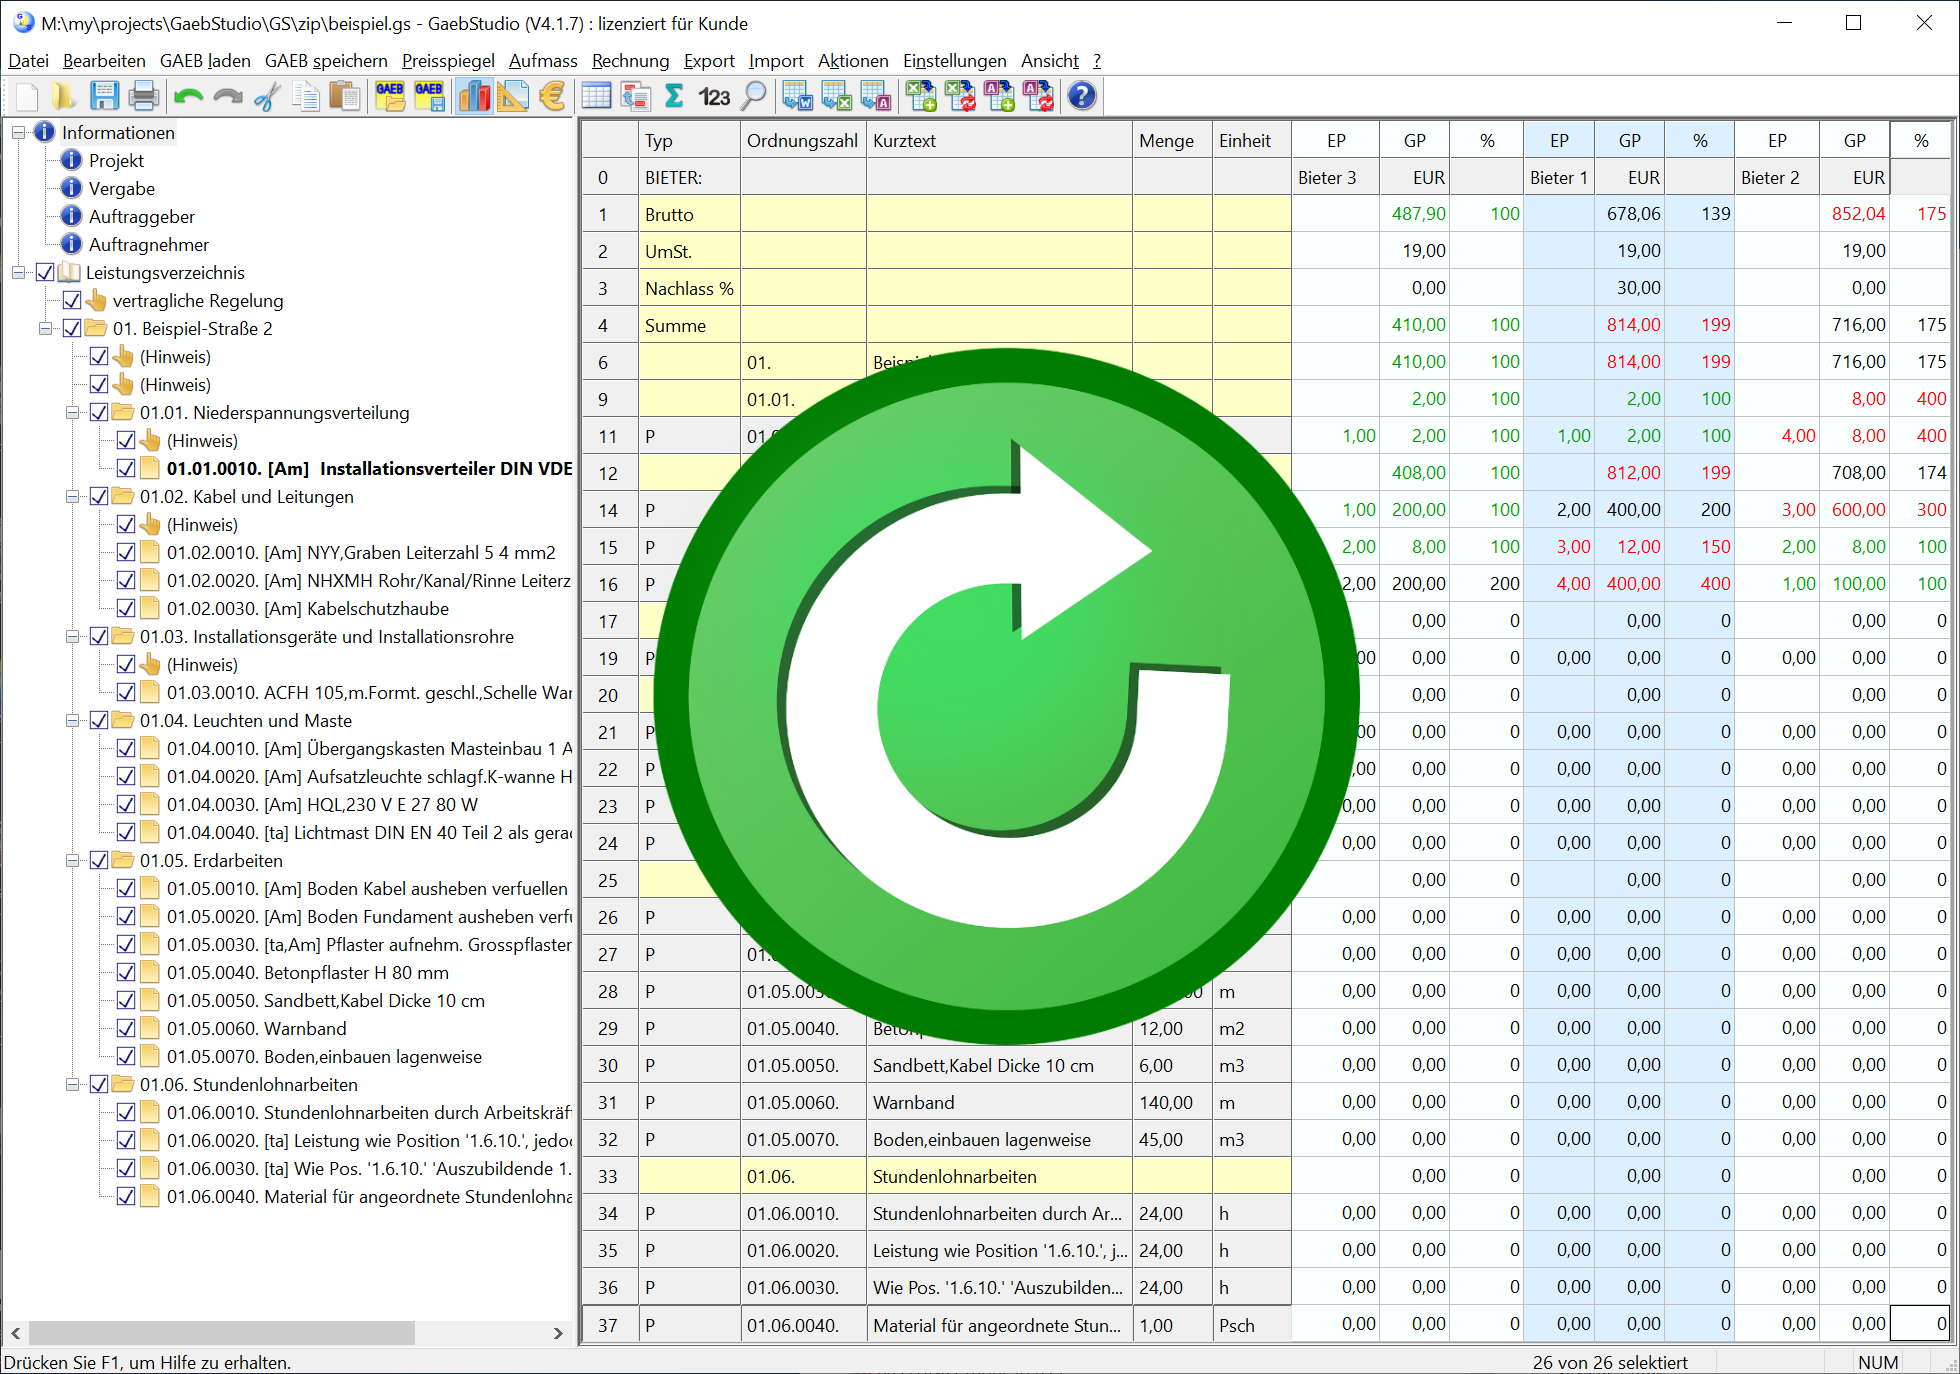Image resolution: width=1960 pixels, height=1374 pixels.
Task: Toggle checkbox for 01.02.0030. Kabelschutzhaube
Action: [x=126, y=608]
